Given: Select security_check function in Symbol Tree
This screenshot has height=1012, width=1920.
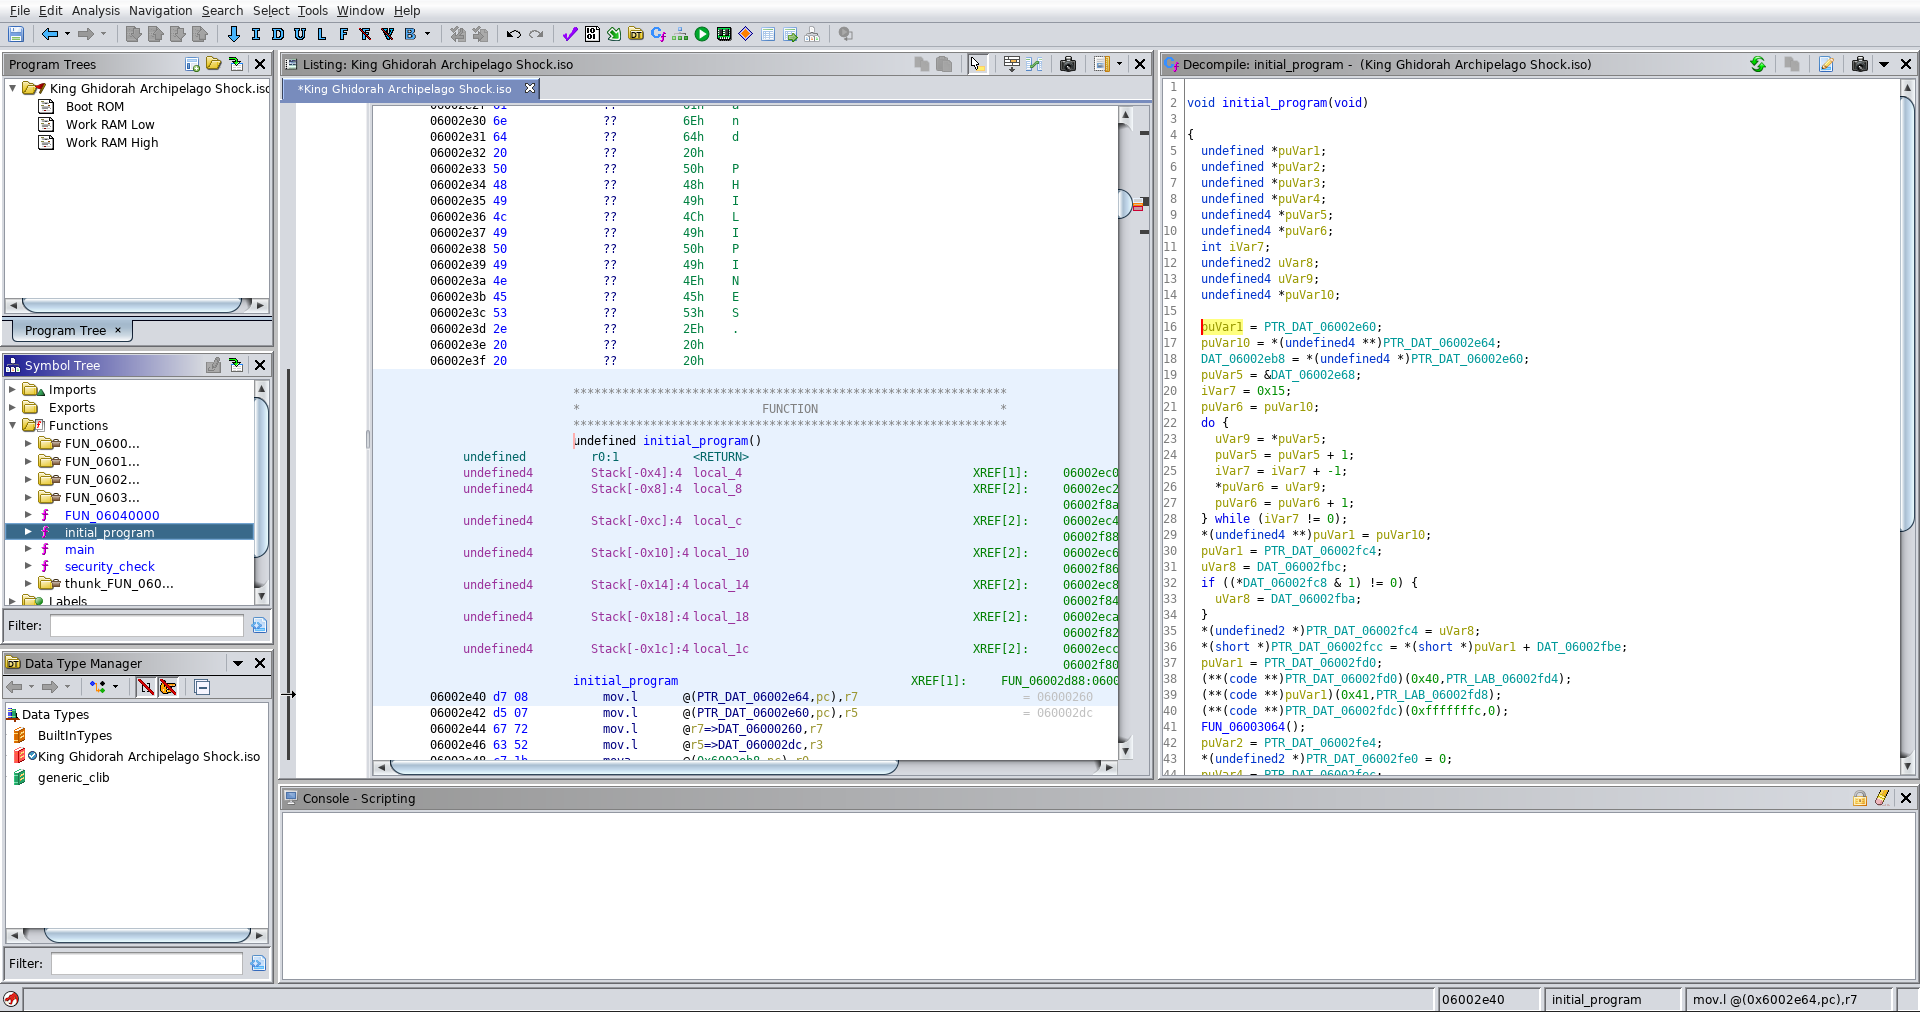Looking at the screenshot, I should pos(109,567).
